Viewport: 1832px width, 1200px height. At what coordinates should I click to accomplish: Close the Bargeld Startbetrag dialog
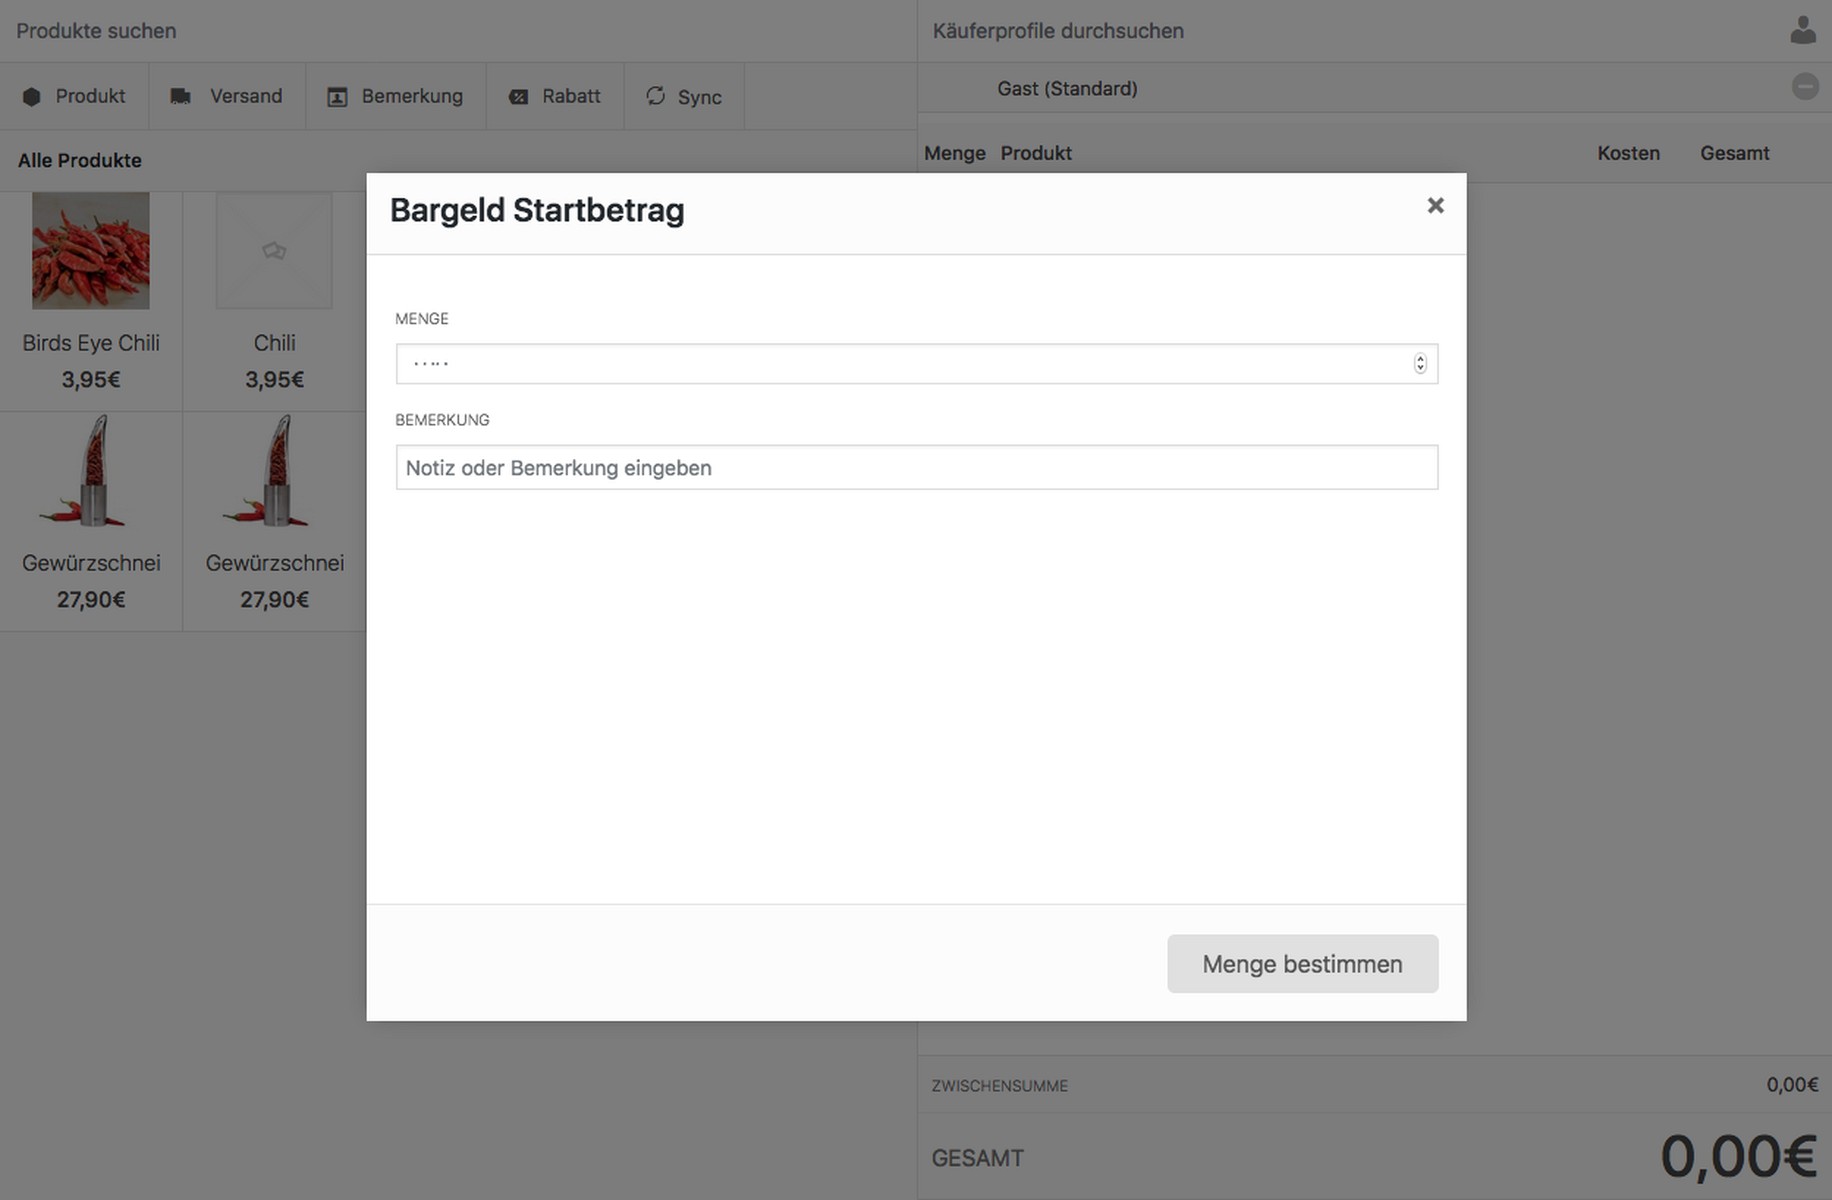pos(1435,205)
